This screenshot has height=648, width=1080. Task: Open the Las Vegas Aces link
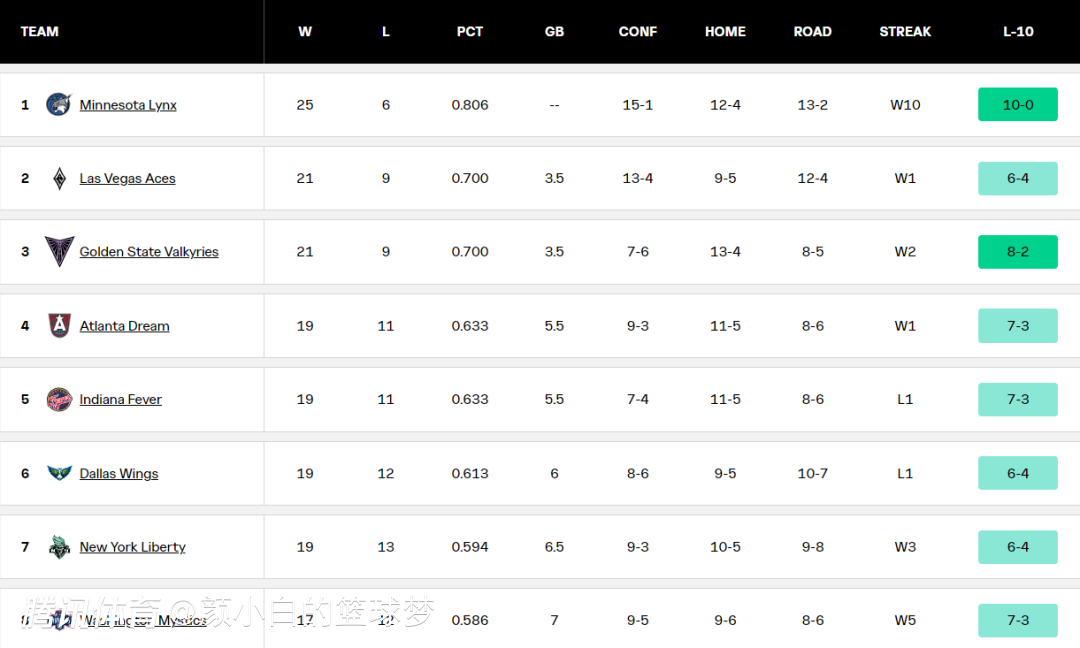point(127,178)
